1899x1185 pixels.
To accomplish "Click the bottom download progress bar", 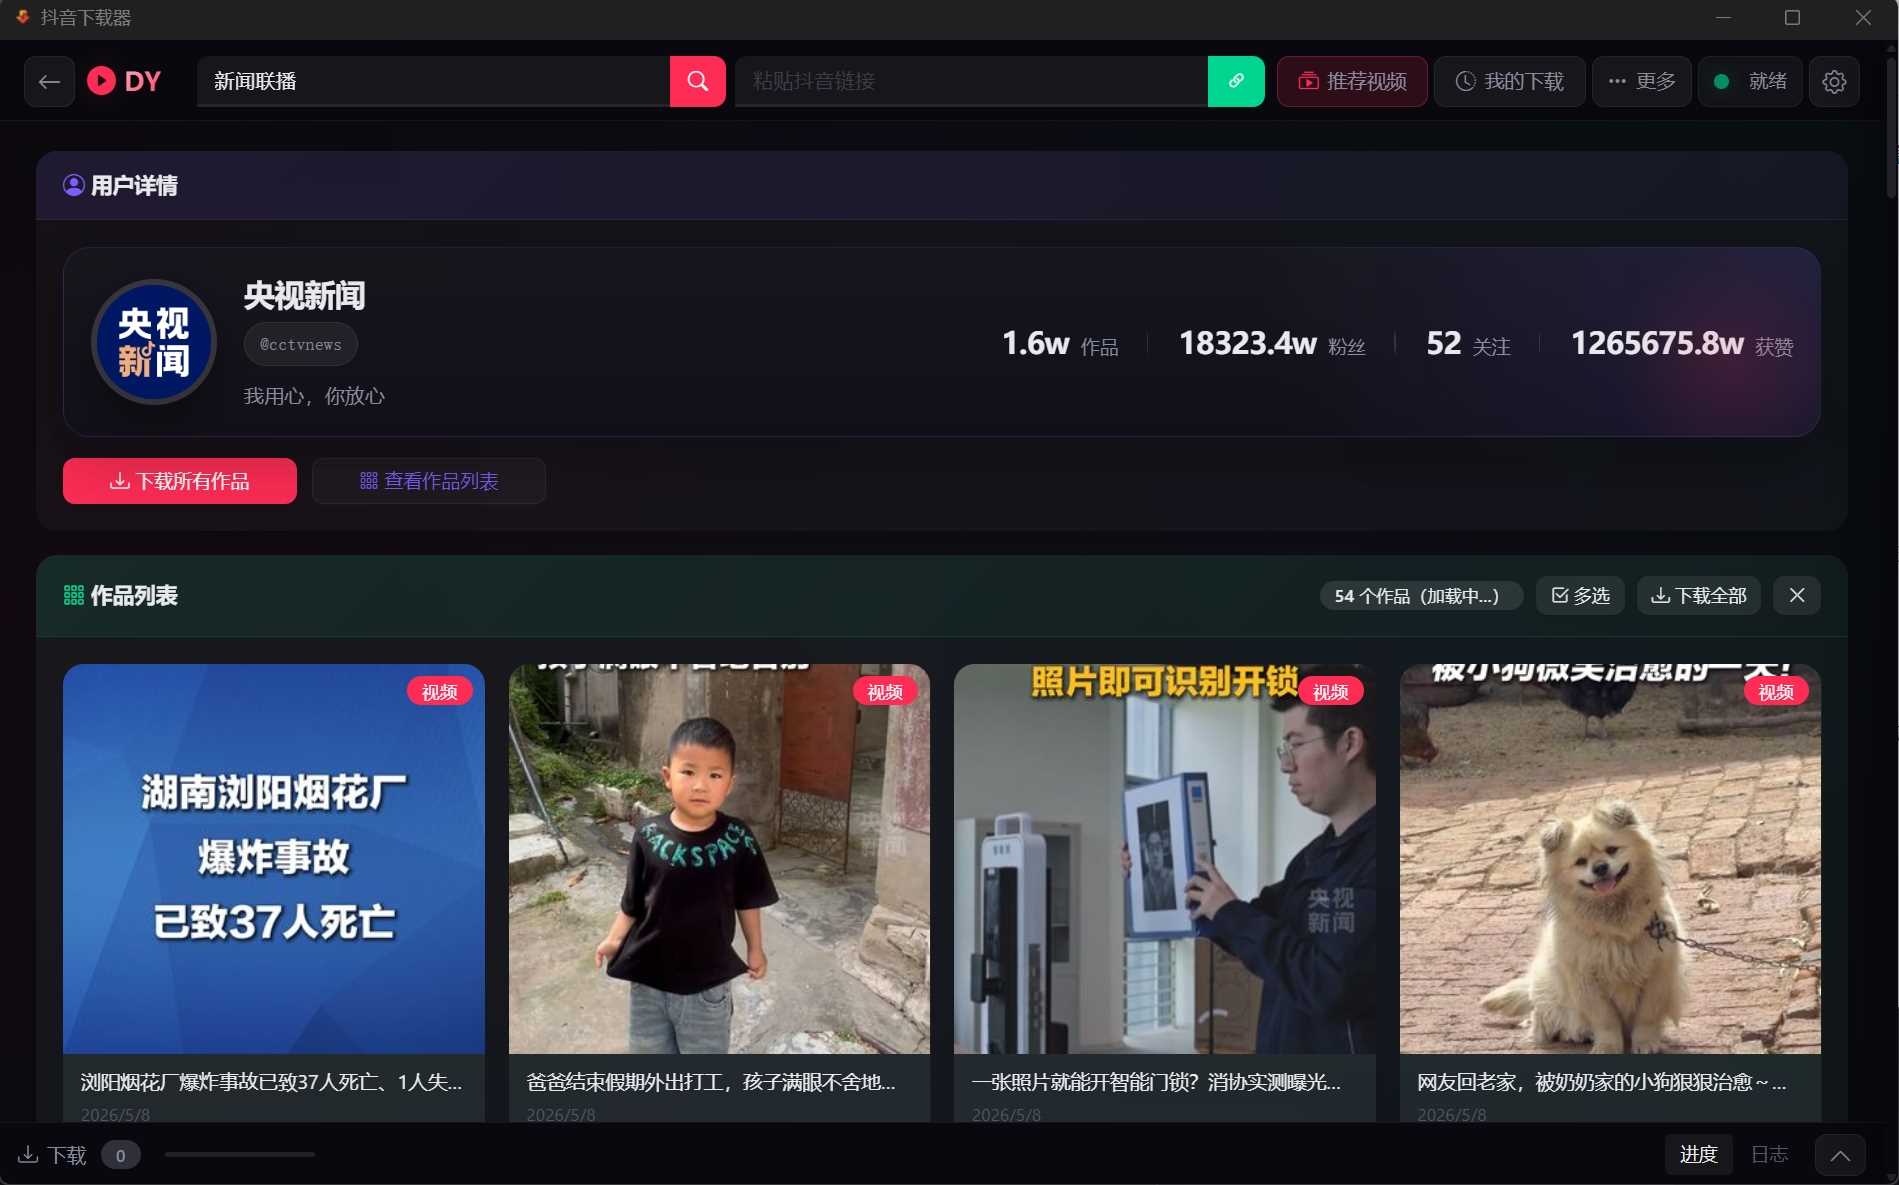I will [240, 1155].
